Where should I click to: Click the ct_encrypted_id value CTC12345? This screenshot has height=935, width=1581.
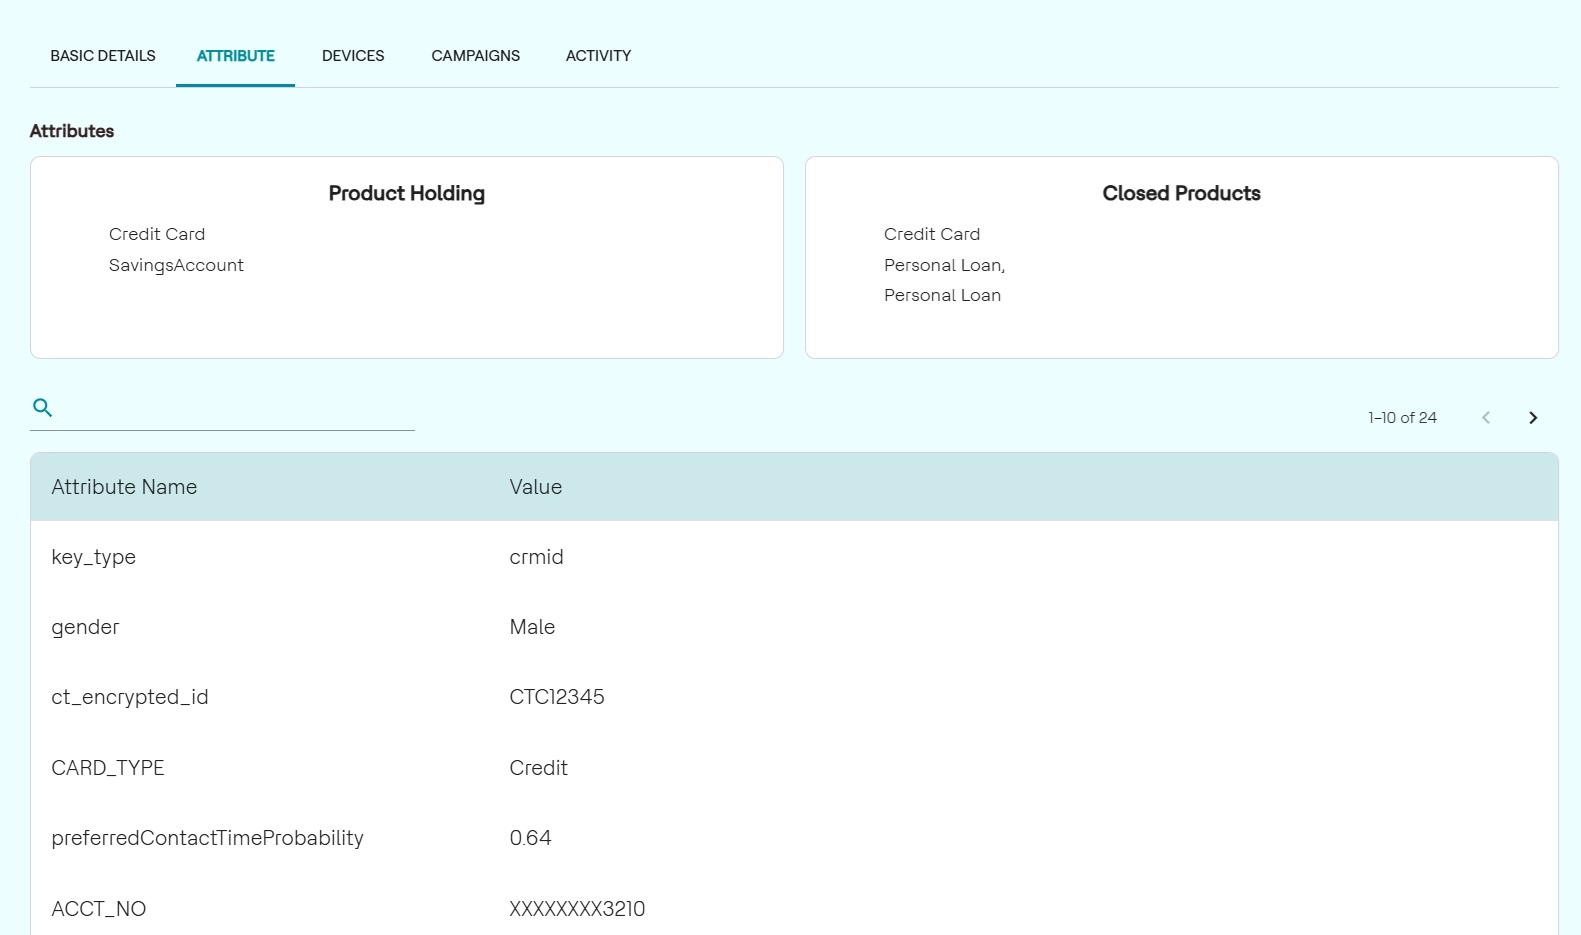(x=556, y=697)
